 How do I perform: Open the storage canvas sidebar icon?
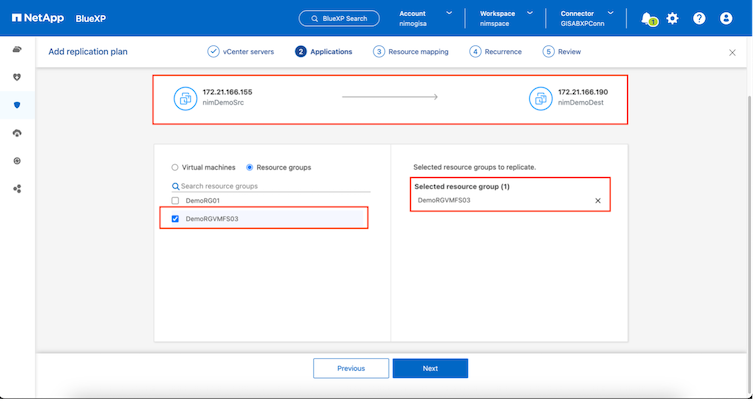17,49
